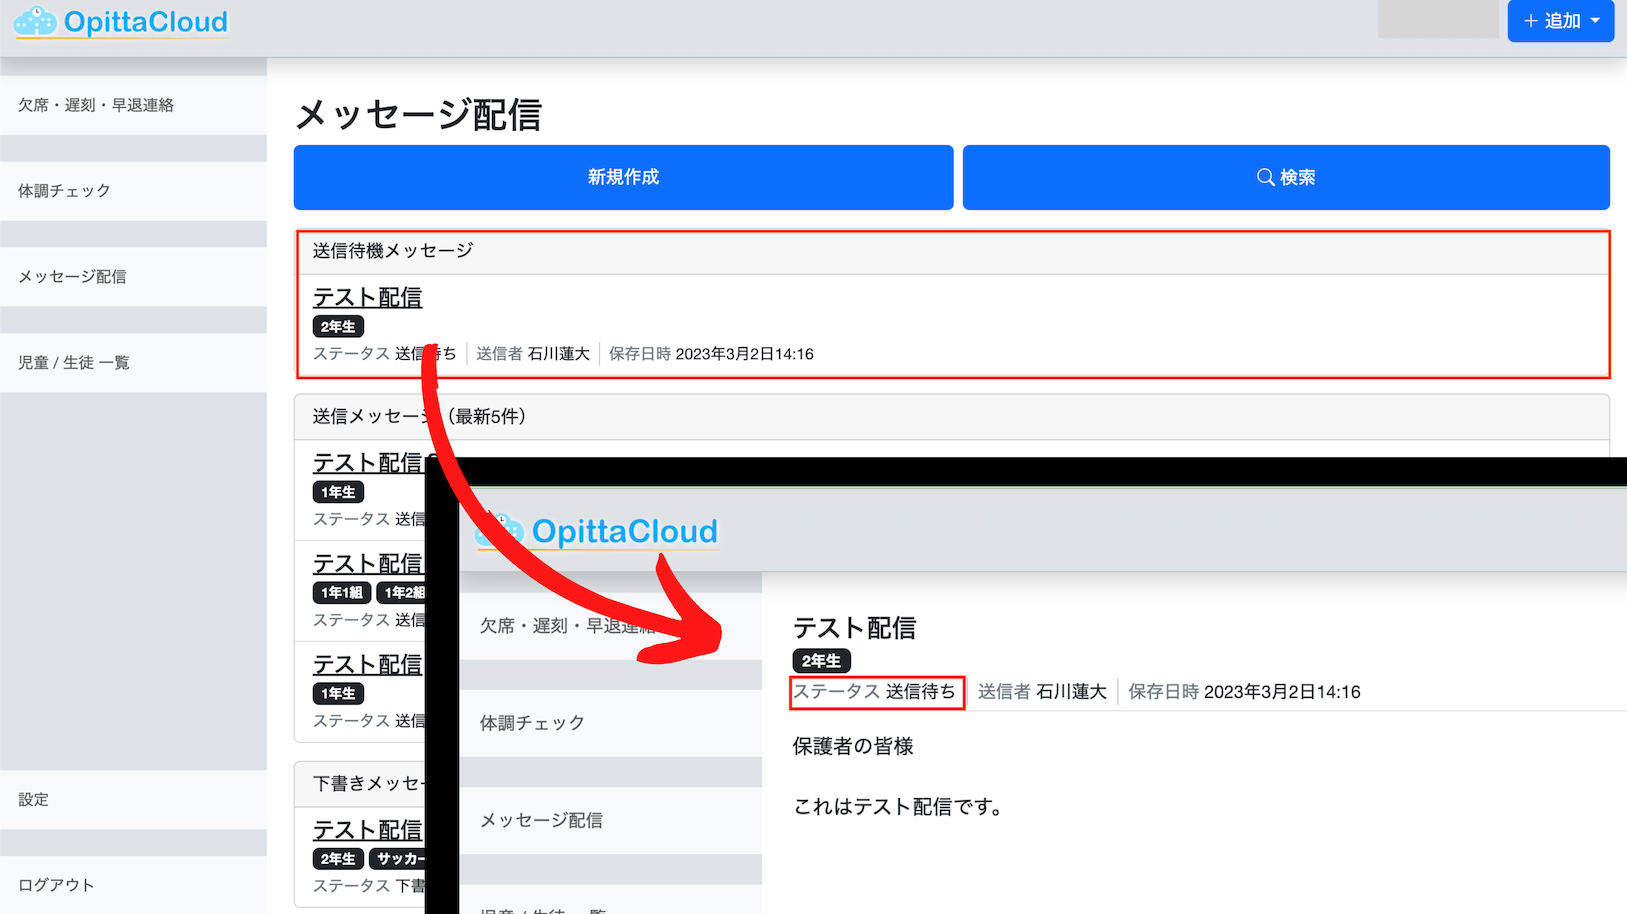This screenshot has width=1627, height=914.
Task: Click the 保存日時 2023年3月2日14:16 text in the pending row
Action: (711, 354)
